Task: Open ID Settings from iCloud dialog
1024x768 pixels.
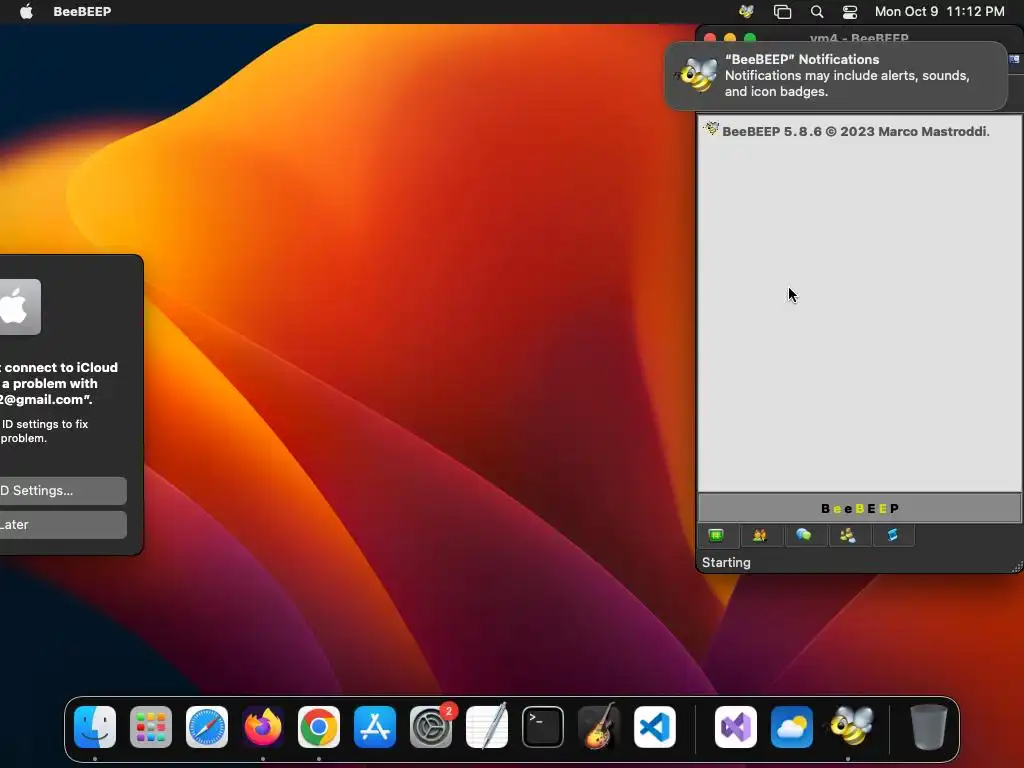Action: 63,490
